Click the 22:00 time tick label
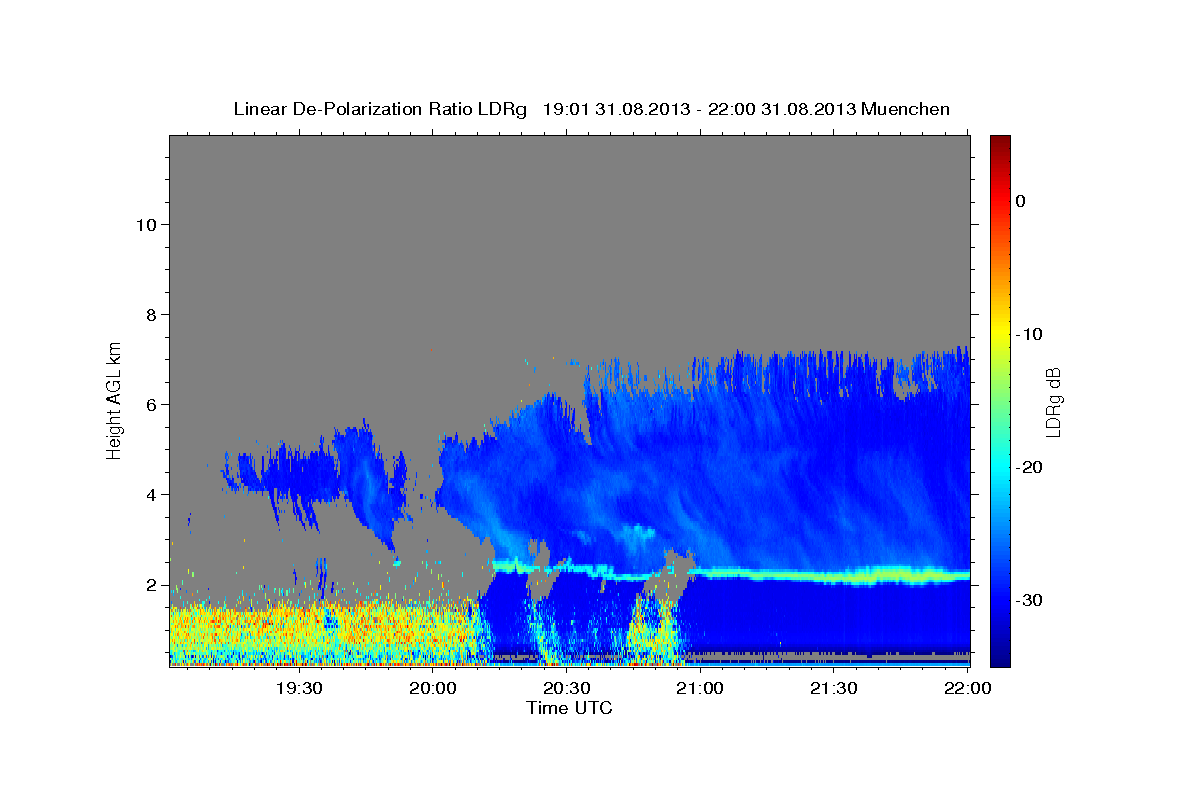The image size is (1200, 800). pos(967,689)
